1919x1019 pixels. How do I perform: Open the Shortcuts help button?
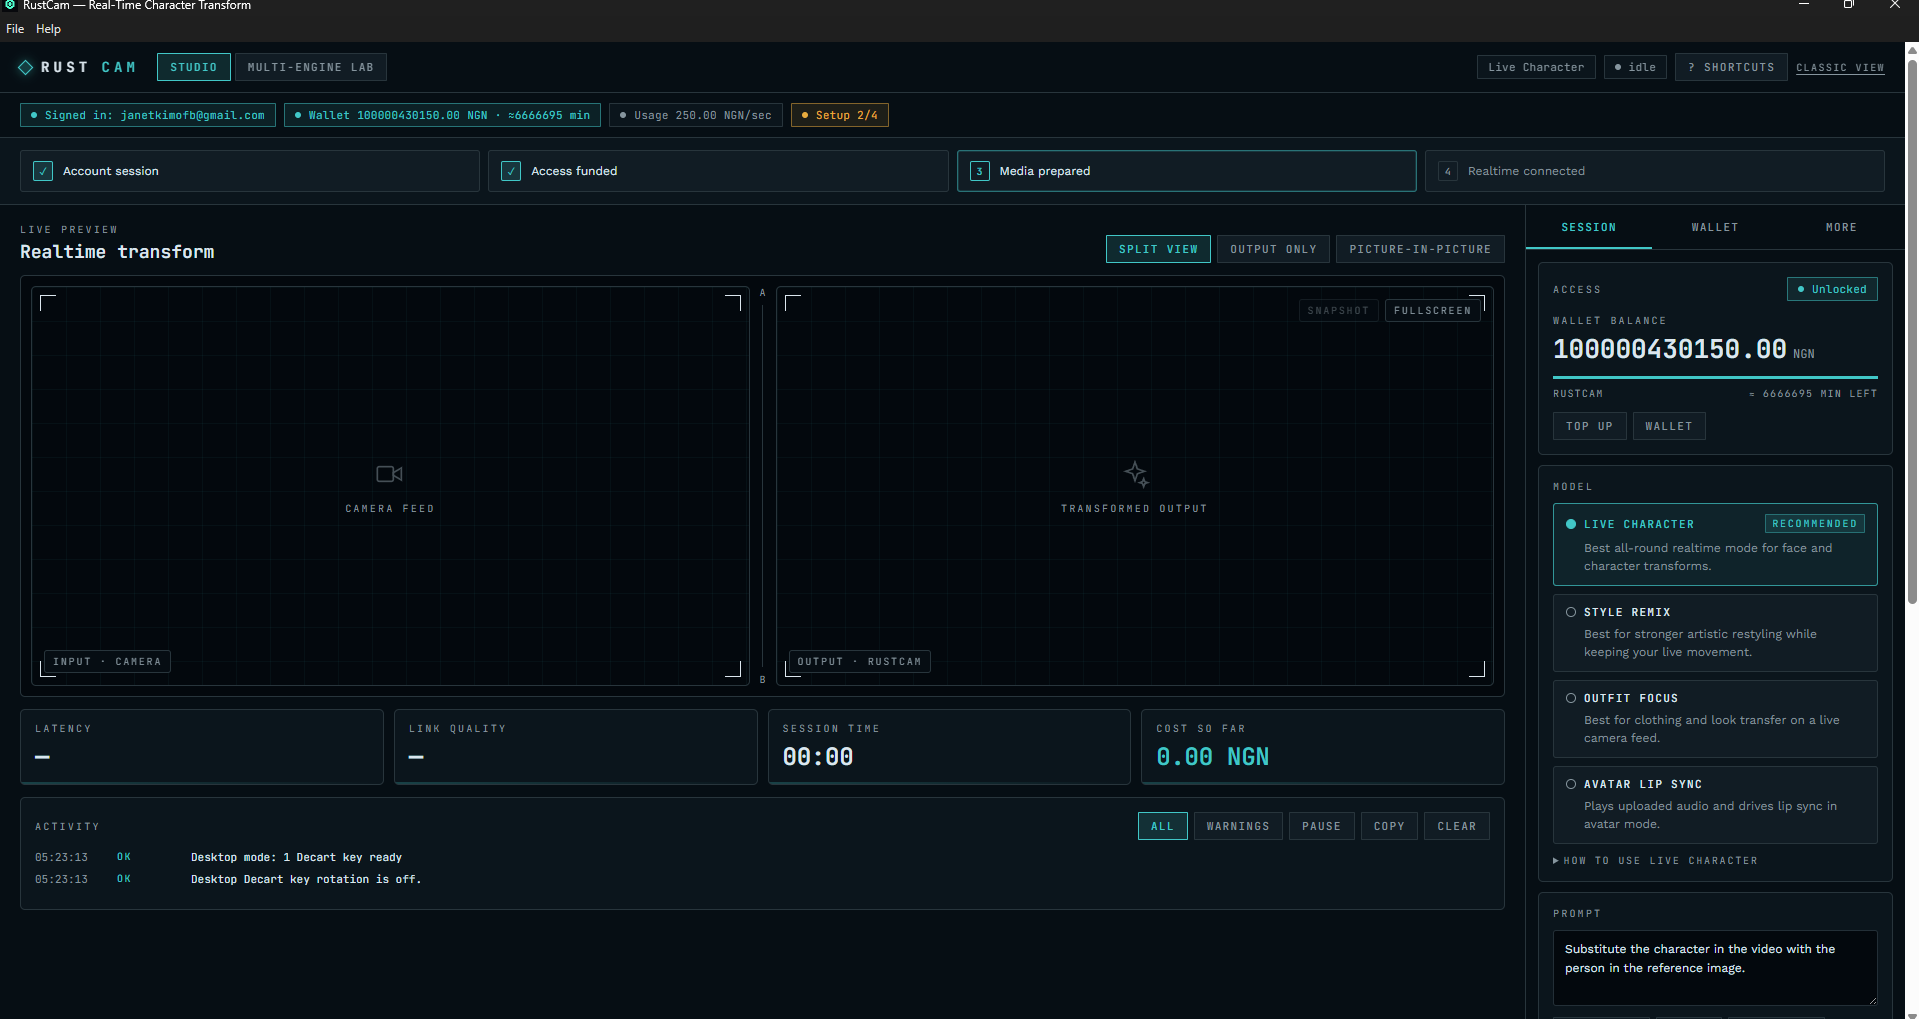[1730, 67]
